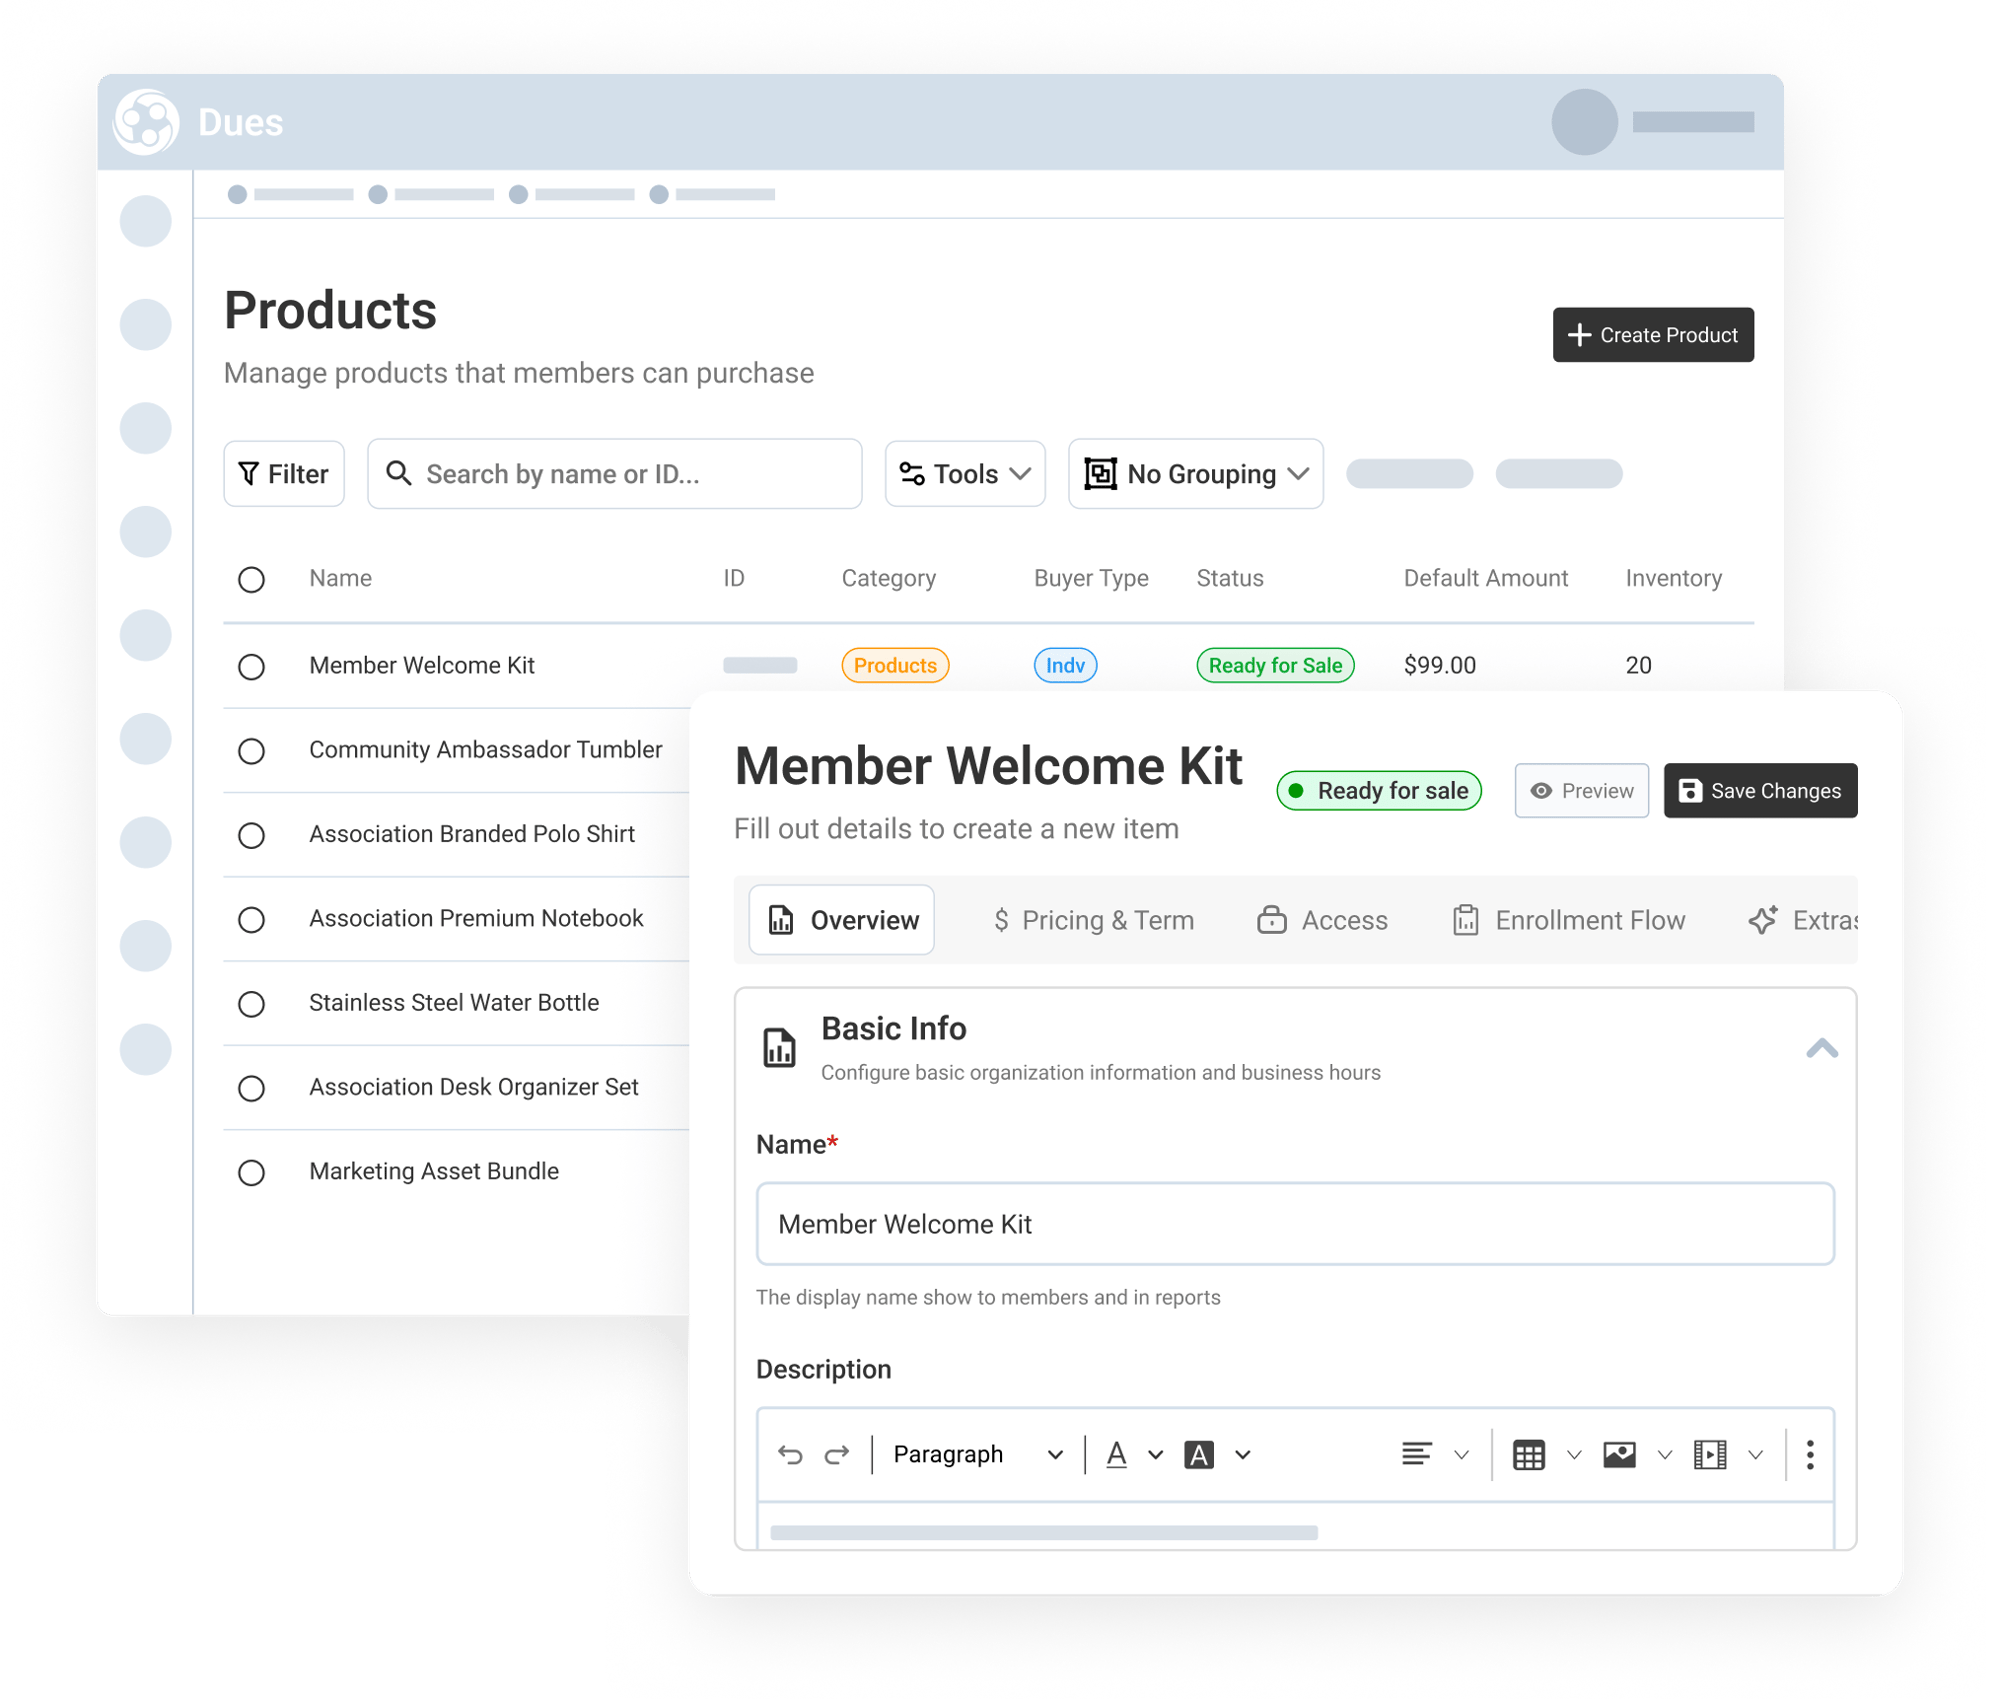Click the $99.00 default amount
The width and height of the screenshot is (2000, 1700).
1439,666
